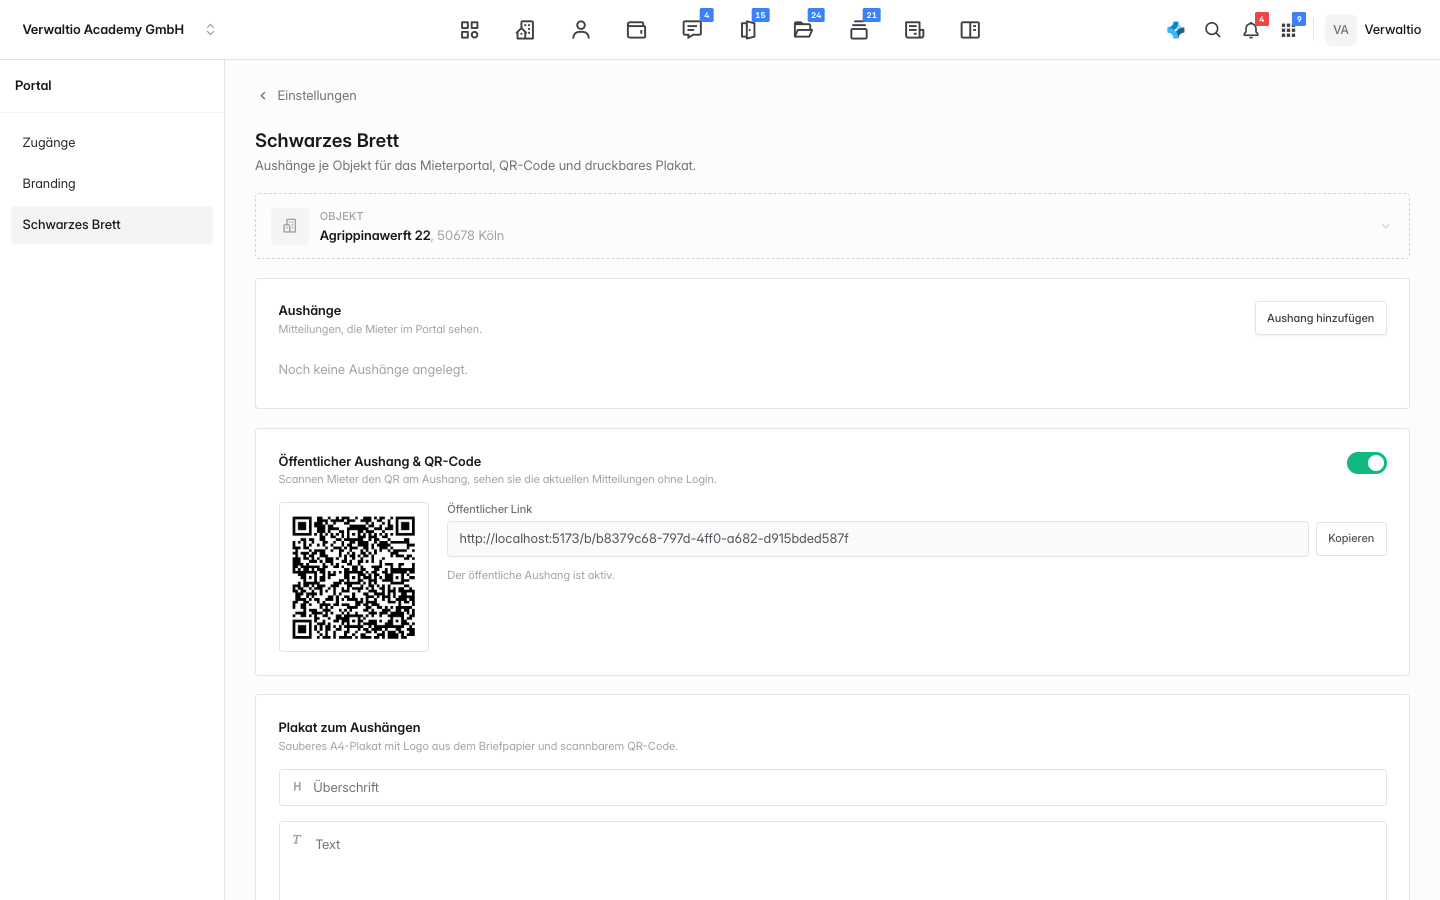Click 'Der öffentliche Aushang ist aktiv.' status text
1440x900 pixels.
click(531, 576)
